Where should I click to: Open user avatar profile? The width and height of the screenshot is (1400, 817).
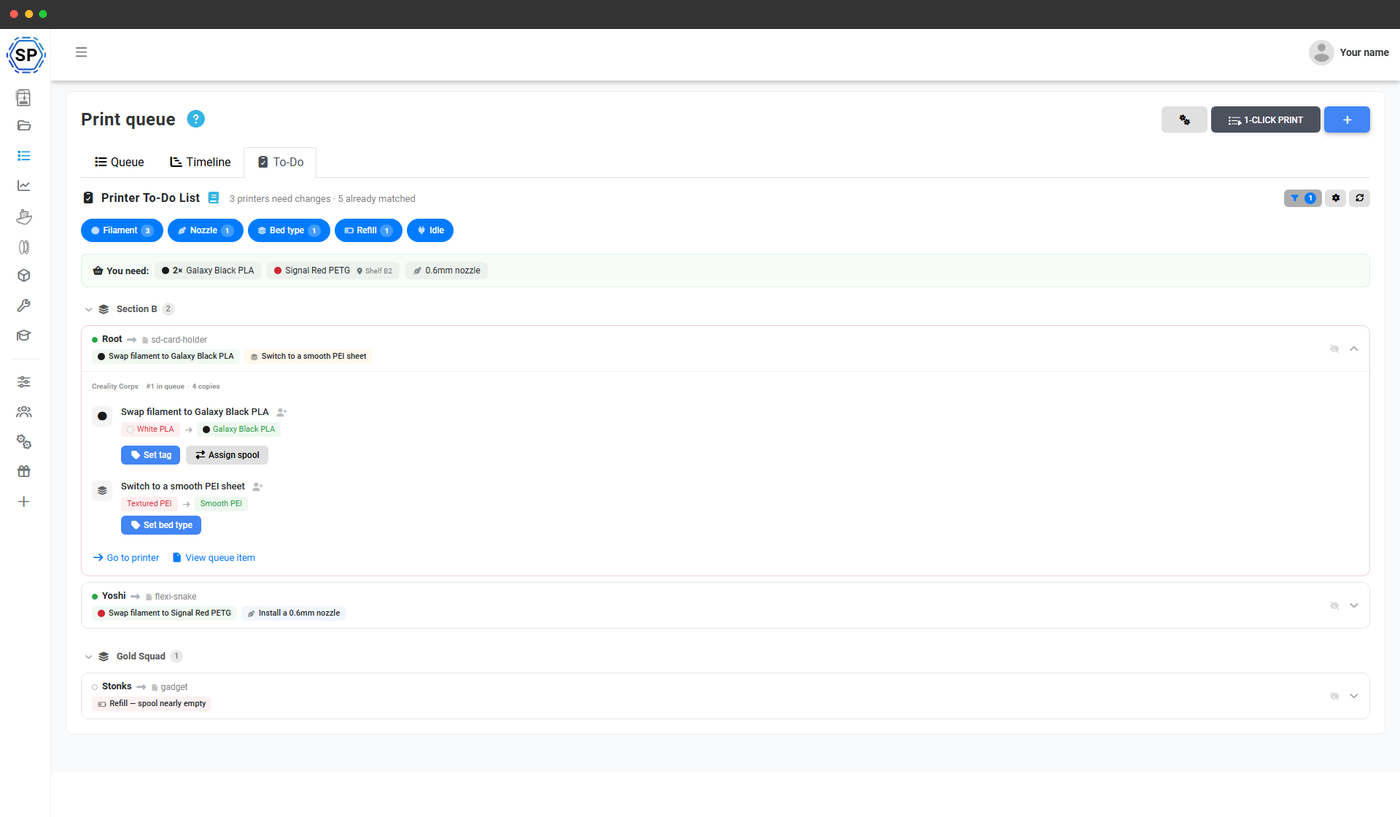click(1321, 53)
